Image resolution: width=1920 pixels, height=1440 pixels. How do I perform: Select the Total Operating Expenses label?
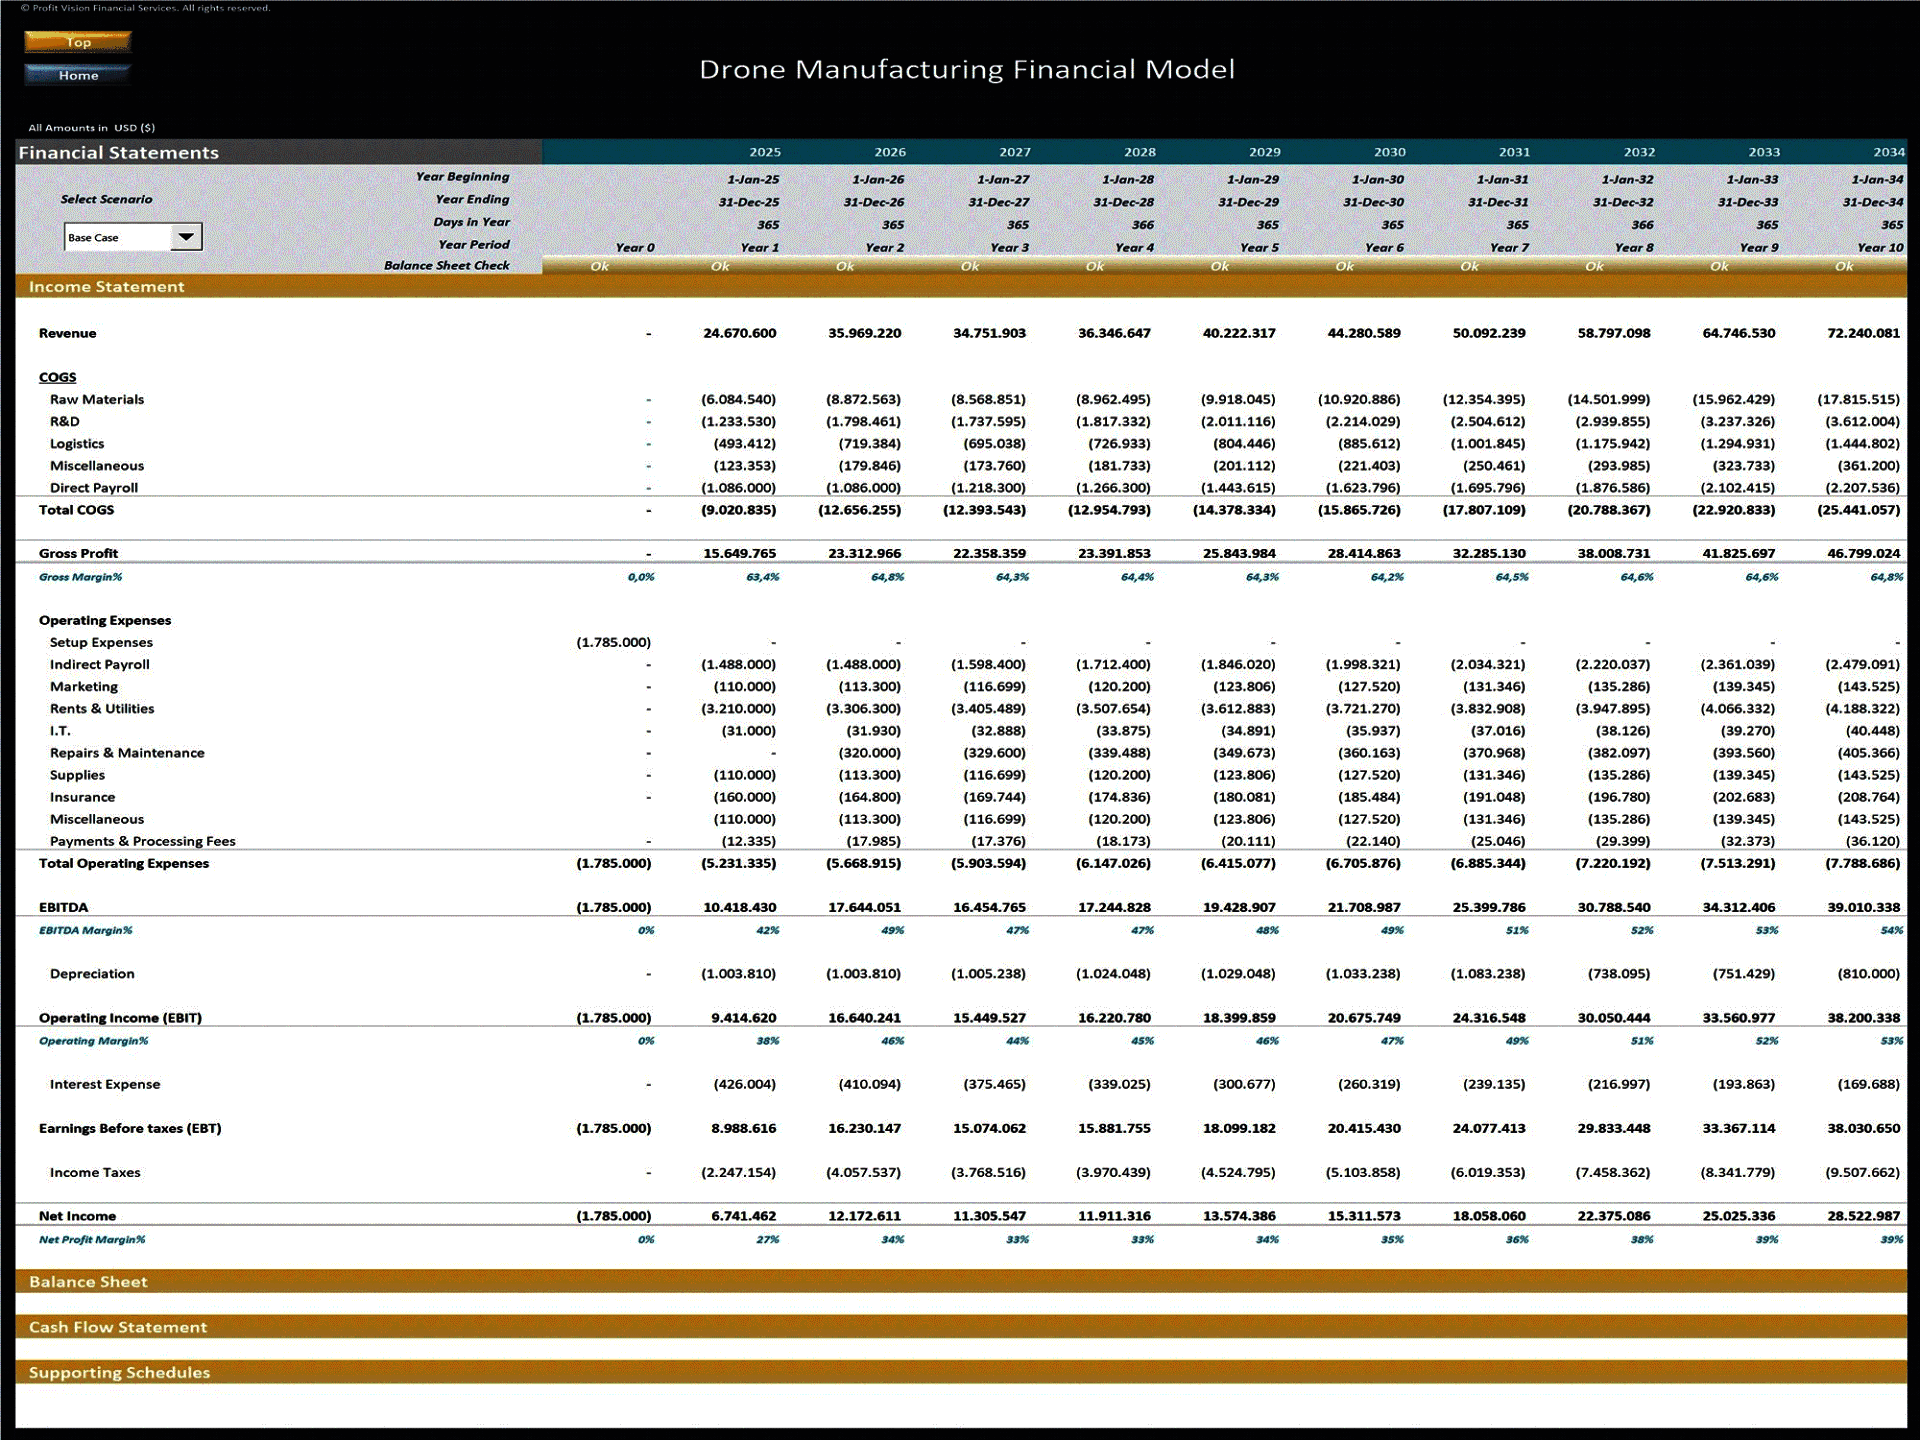124,863
